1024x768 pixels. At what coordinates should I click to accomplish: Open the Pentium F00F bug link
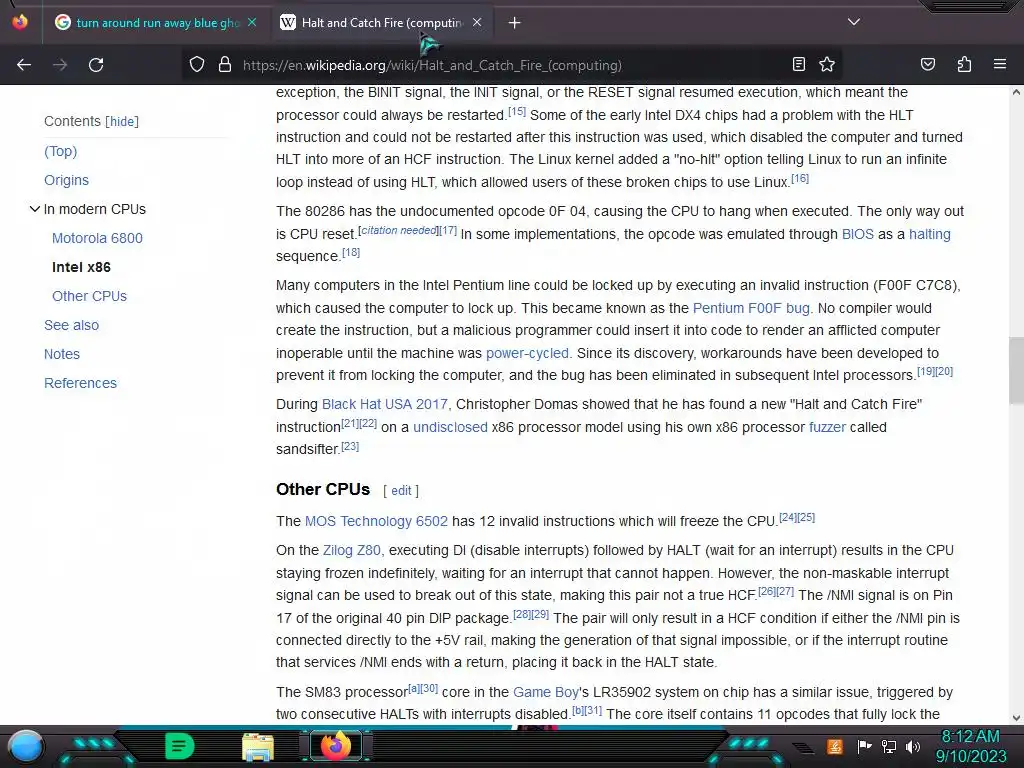[751, 308]
